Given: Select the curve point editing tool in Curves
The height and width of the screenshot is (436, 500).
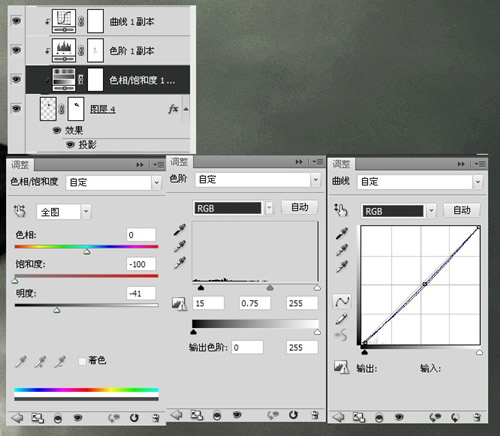Looking at the screenshot, I should coord(342,301).
